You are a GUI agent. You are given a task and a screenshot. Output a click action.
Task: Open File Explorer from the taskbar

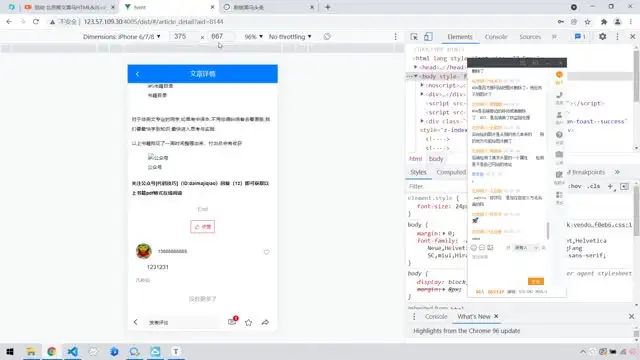click(x=31, y=351)
